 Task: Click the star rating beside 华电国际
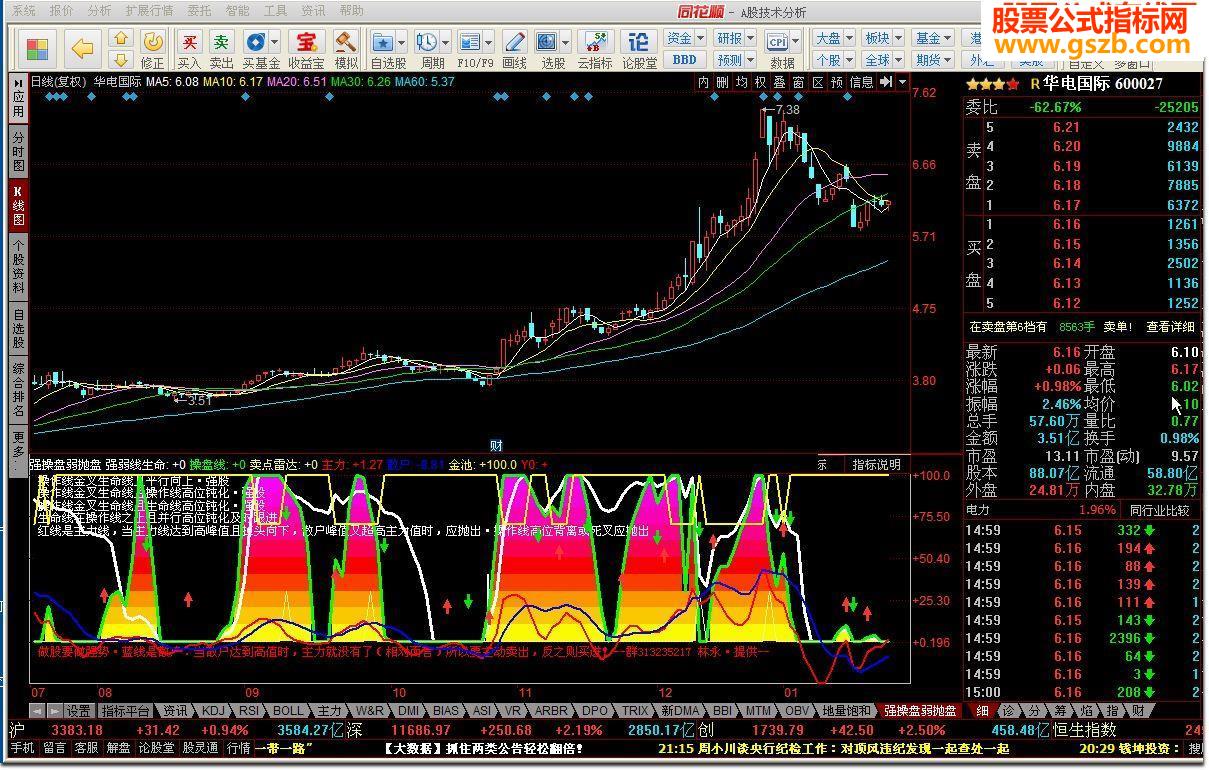click(x=994, y=84)
